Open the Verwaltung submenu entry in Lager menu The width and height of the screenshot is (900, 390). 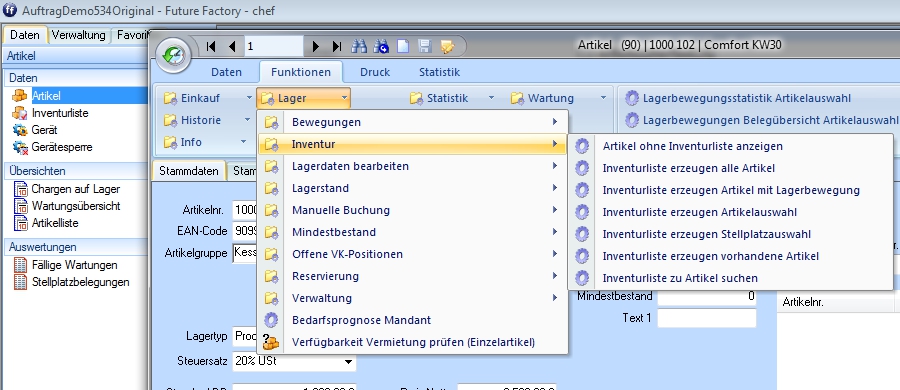[x=413, y=298]
